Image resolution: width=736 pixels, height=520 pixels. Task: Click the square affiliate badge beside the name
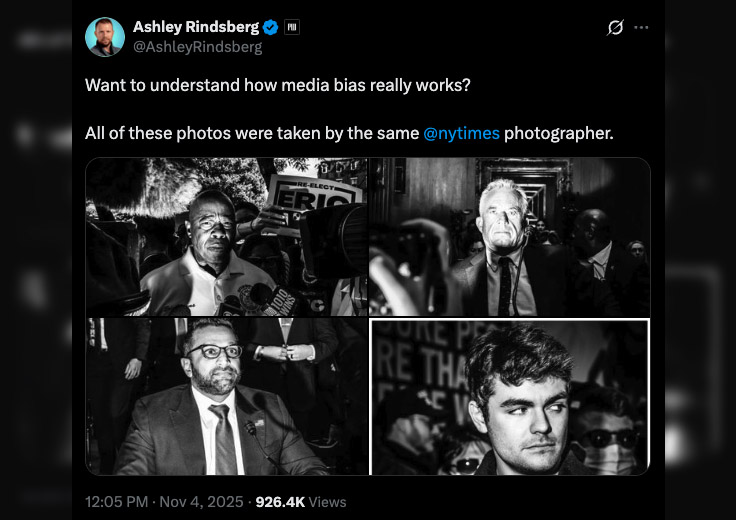pos(292,28)
